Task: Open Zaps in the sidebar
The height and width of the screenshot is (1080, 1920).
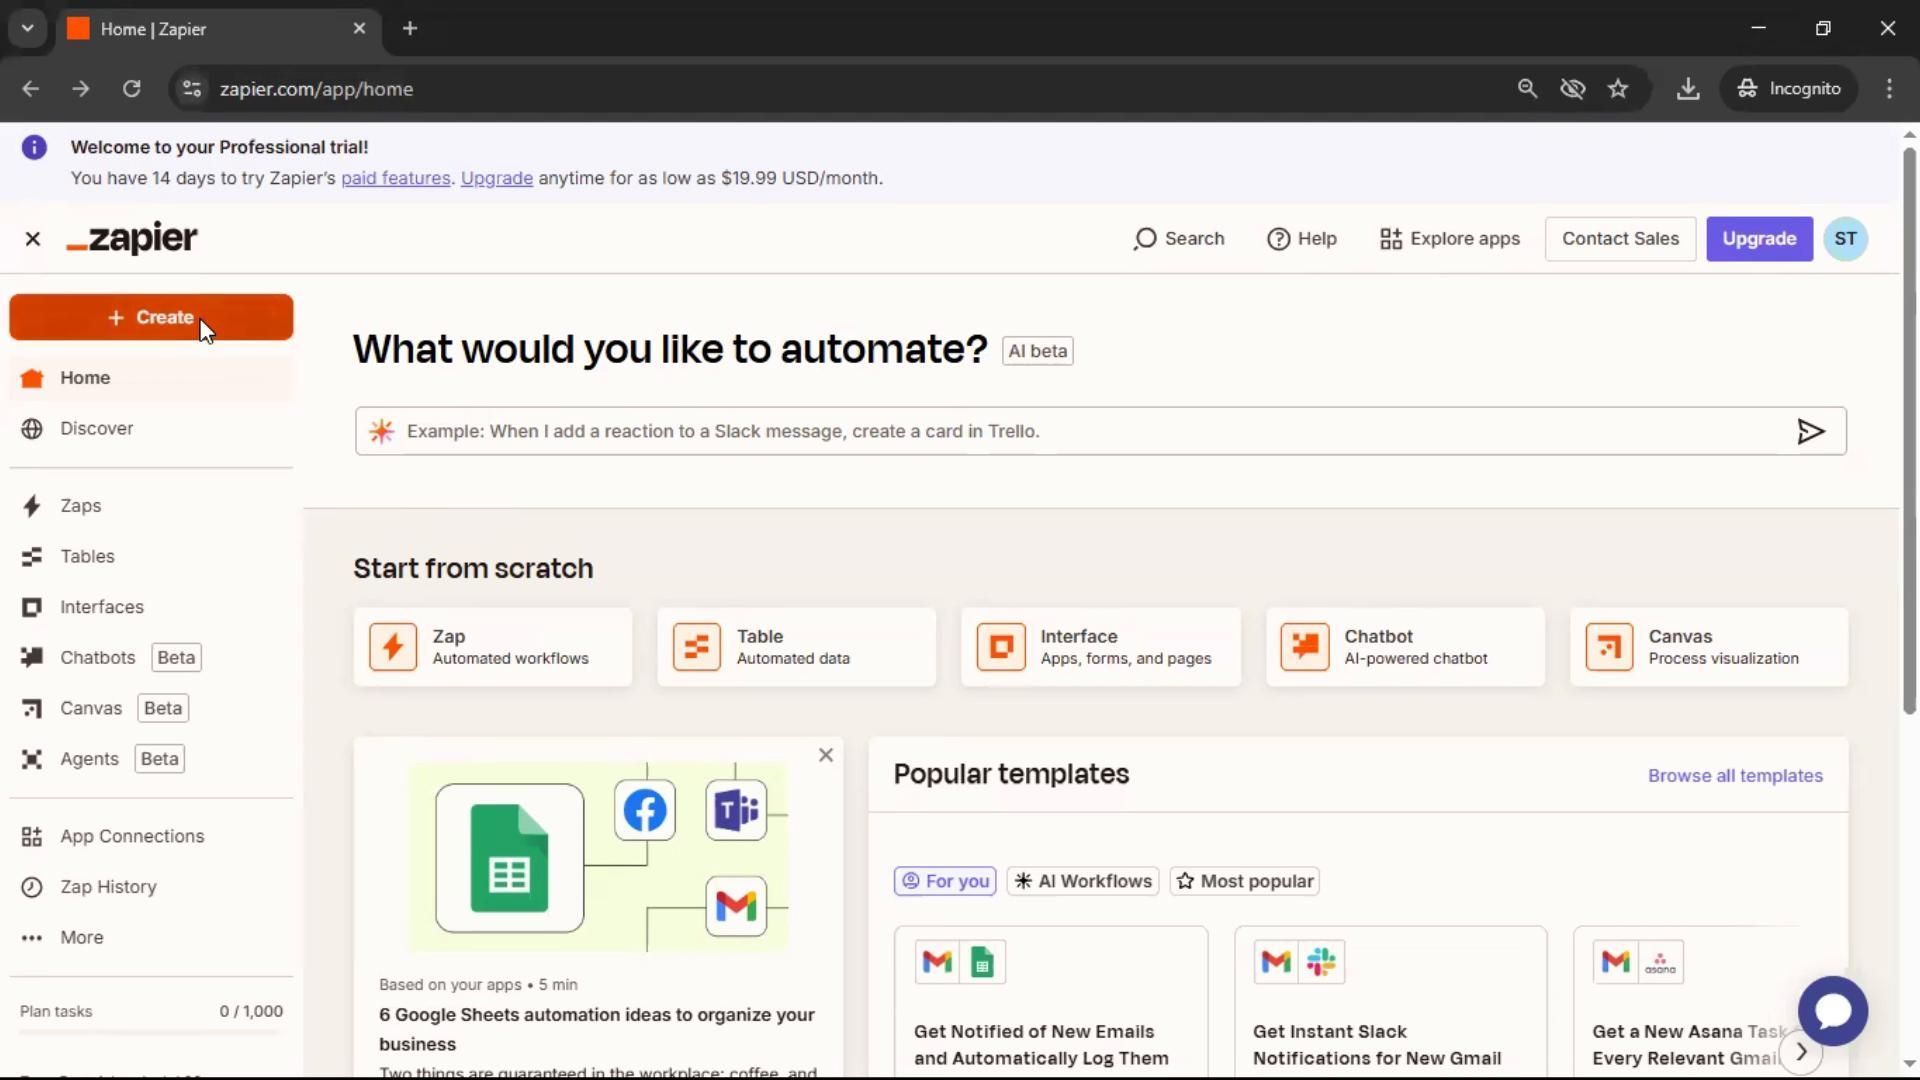Action: click(80, 506)
